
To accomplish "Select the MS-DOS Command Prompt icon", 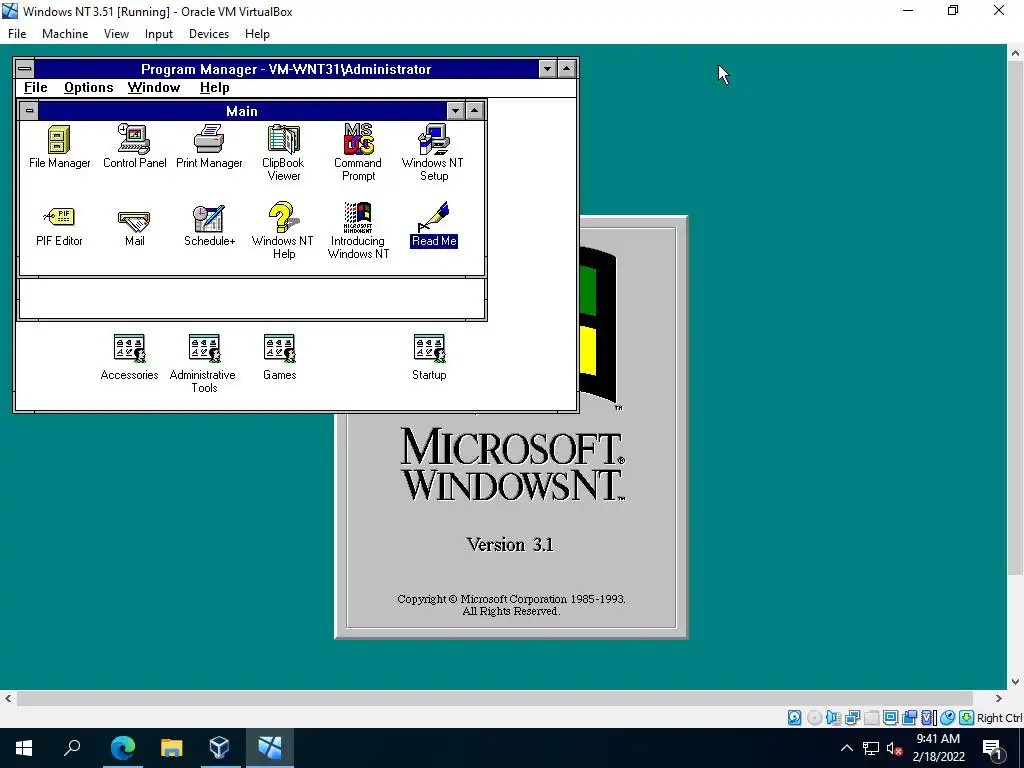I will (x=358, y=153).
